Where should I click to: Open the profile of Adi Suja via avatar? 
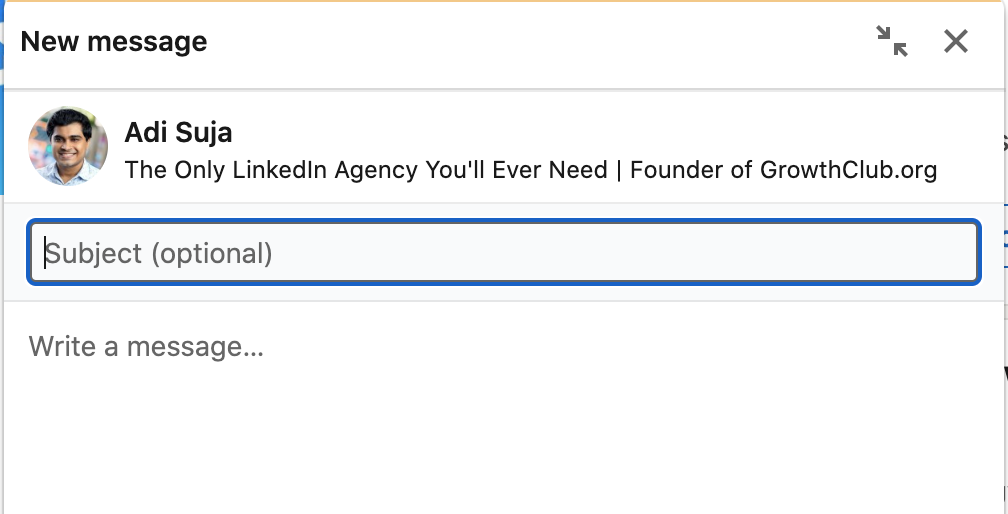click(x=68, y=147)
